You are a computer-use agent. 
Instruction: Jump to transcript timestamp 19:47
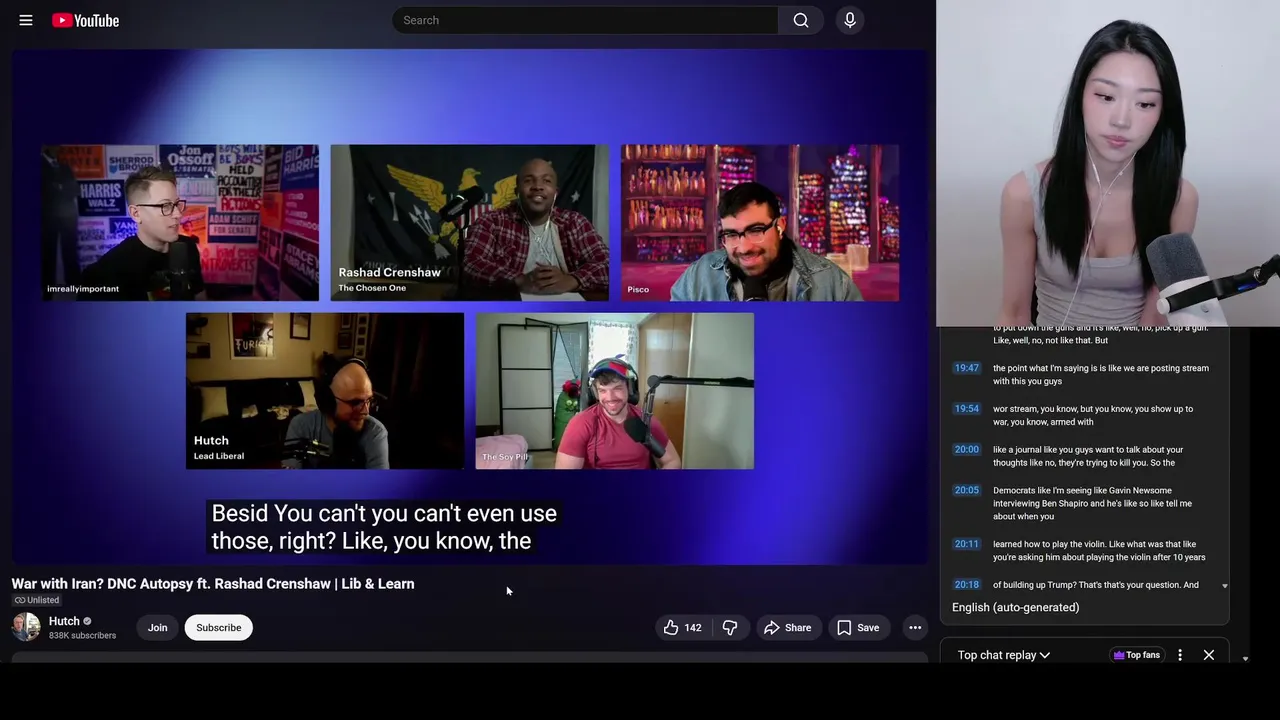(966, 368)
